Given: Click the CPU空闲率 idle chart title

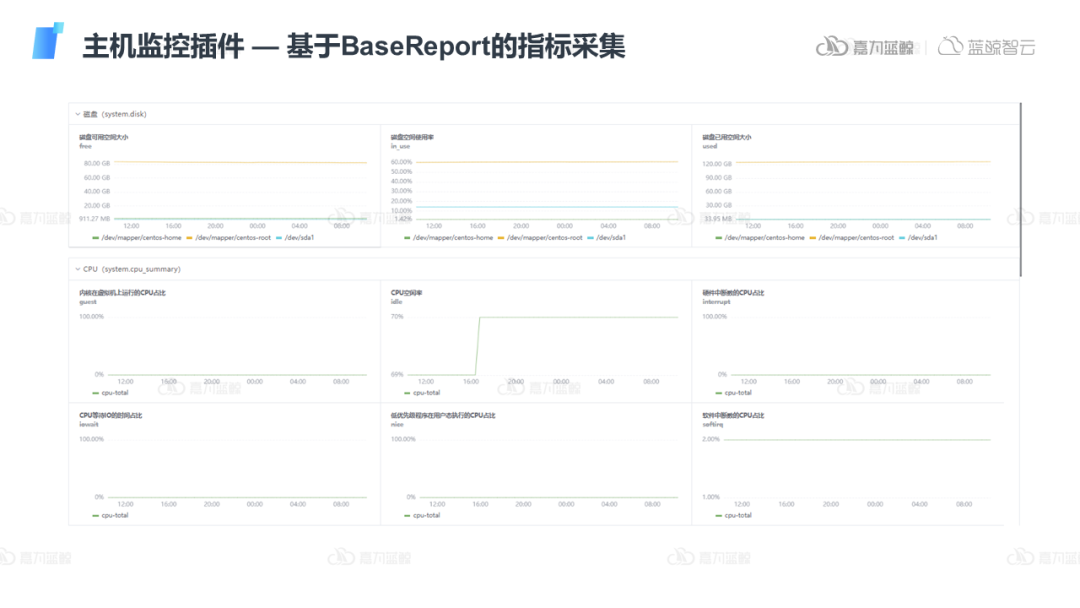Looking at the screenshot, I should [406, 293].
